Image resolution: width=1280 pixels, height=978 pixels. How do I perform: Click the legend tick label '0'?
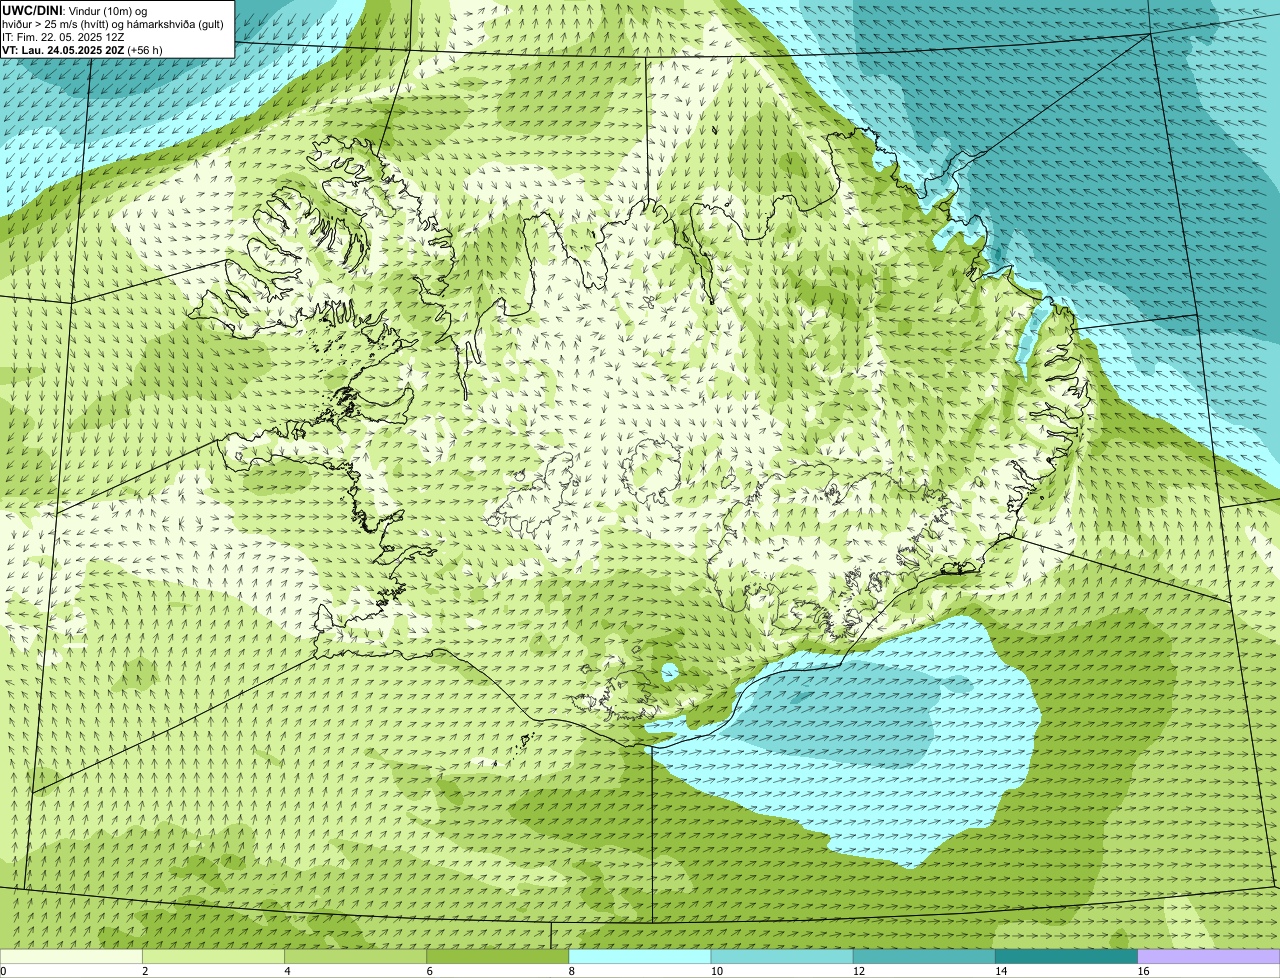click(4, 971)
